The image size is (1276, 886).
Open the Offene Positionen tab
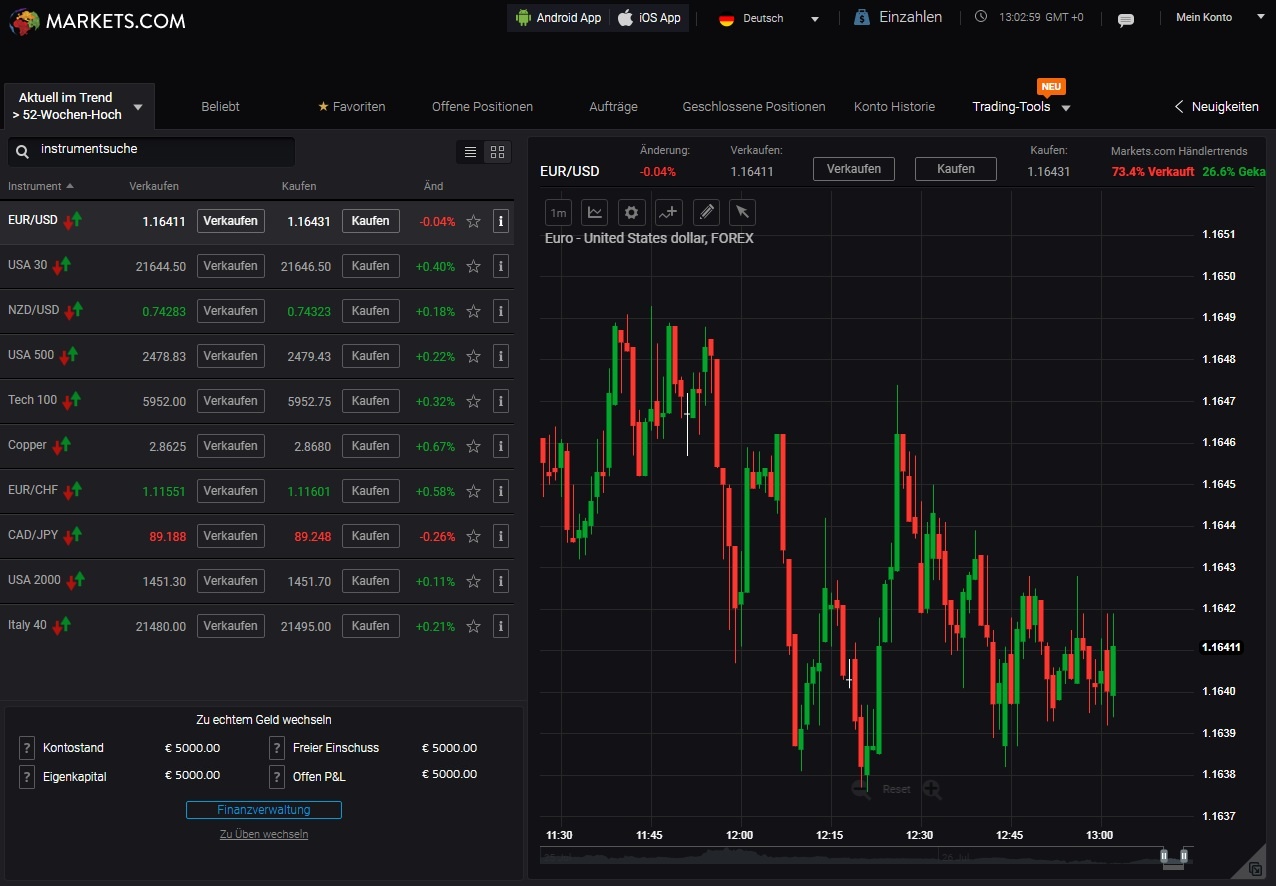482,107
